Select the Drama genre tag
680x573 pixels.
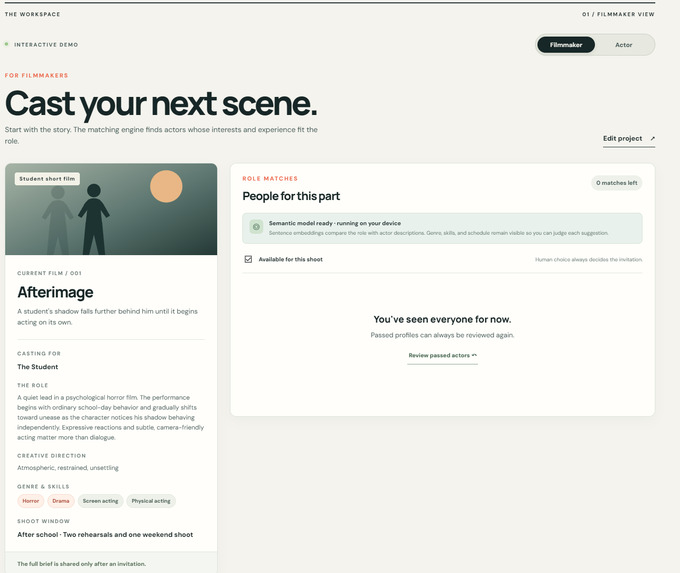61,501
